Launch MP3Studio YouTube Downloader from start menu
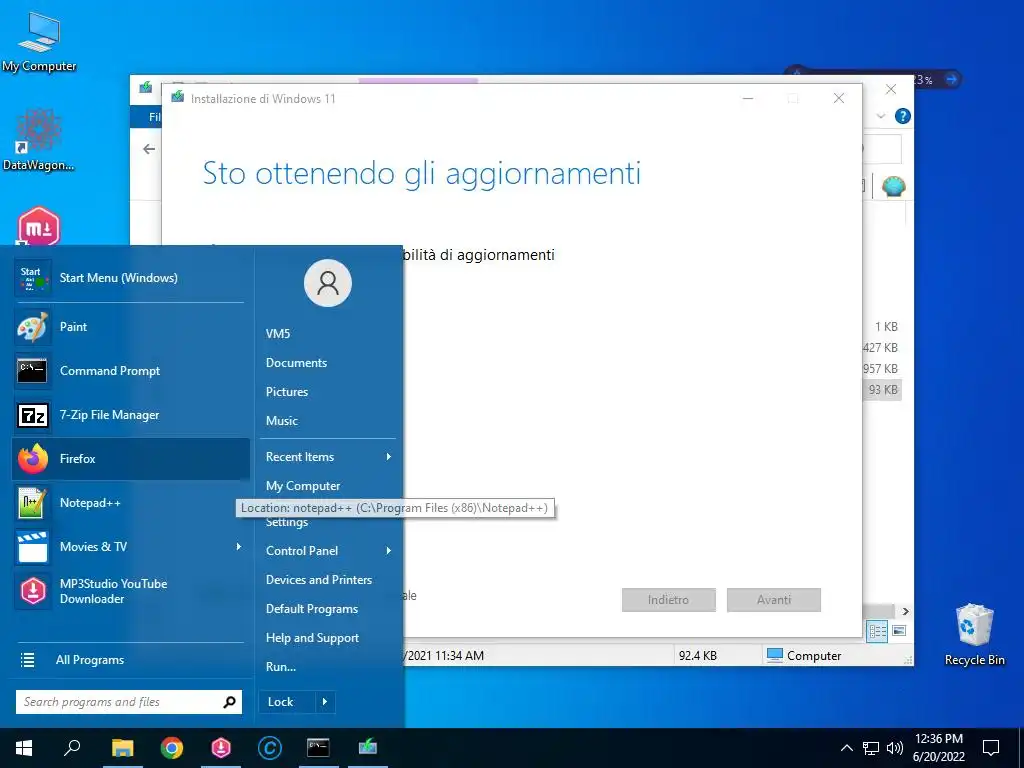 (x=131, y=591)
